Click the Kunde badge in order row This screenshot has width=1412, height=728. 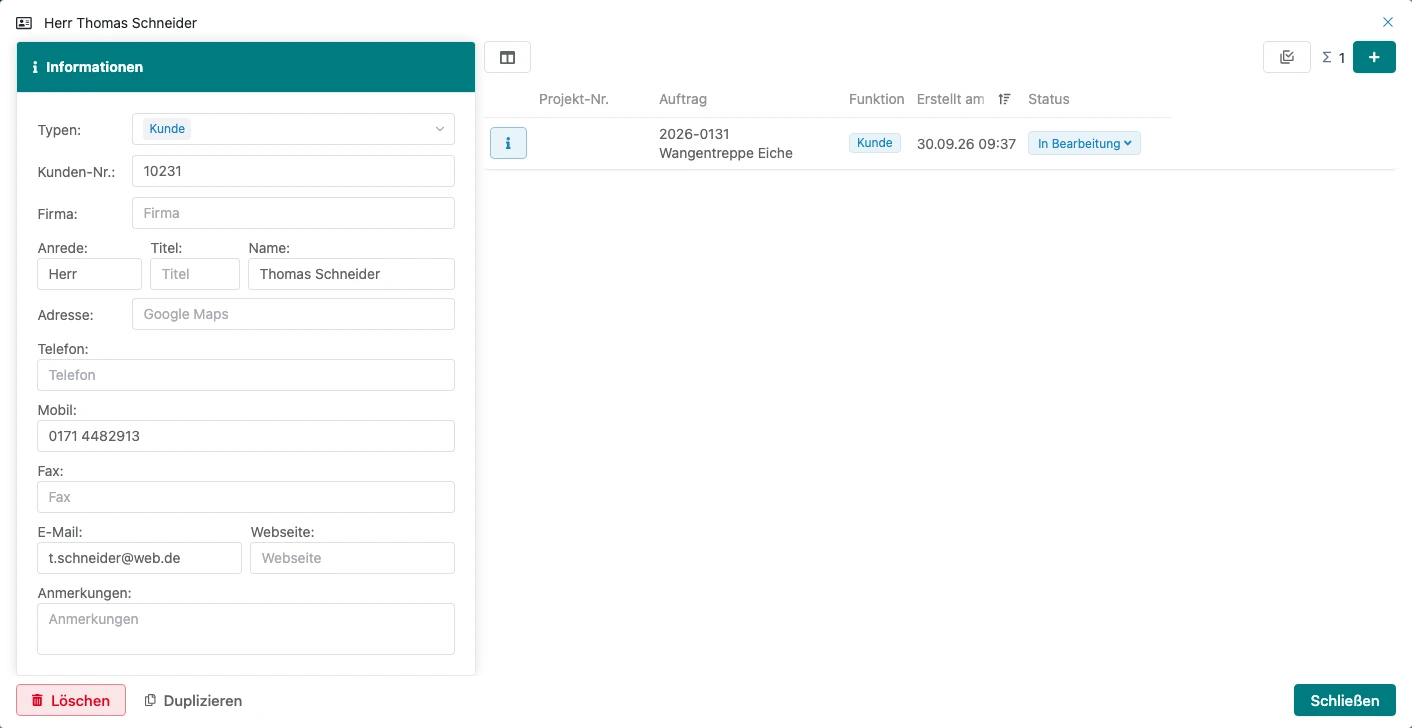(x=875, y=143)
